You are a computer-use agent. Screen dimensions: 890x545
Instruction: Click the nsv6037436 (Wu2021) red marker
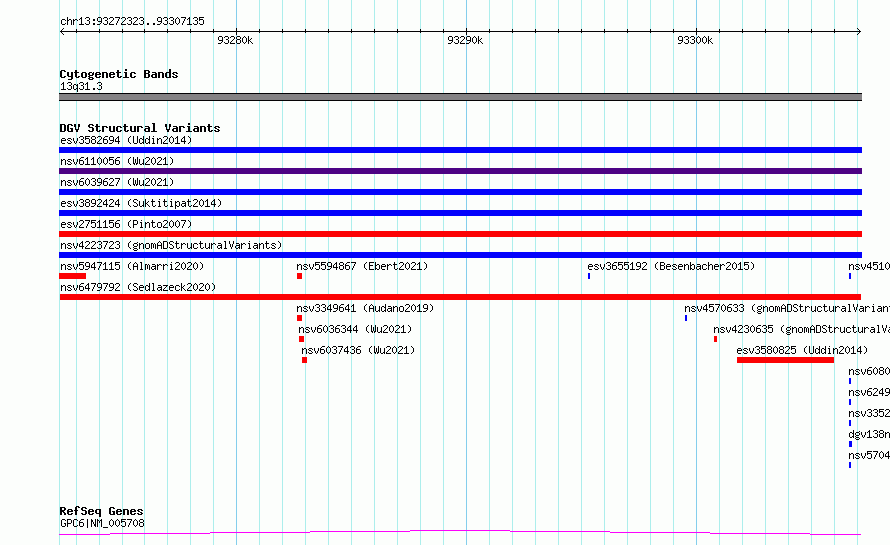pyautogui.click(x=305, y=360)
